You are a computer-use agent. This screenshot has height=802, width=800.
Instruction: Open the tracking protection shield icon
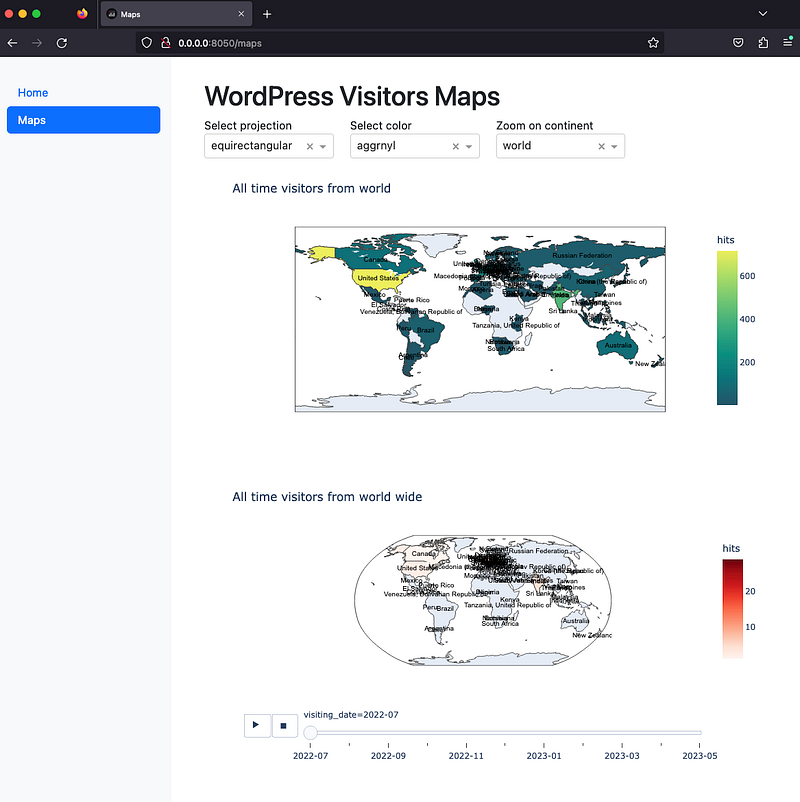[x=147, y=43]
